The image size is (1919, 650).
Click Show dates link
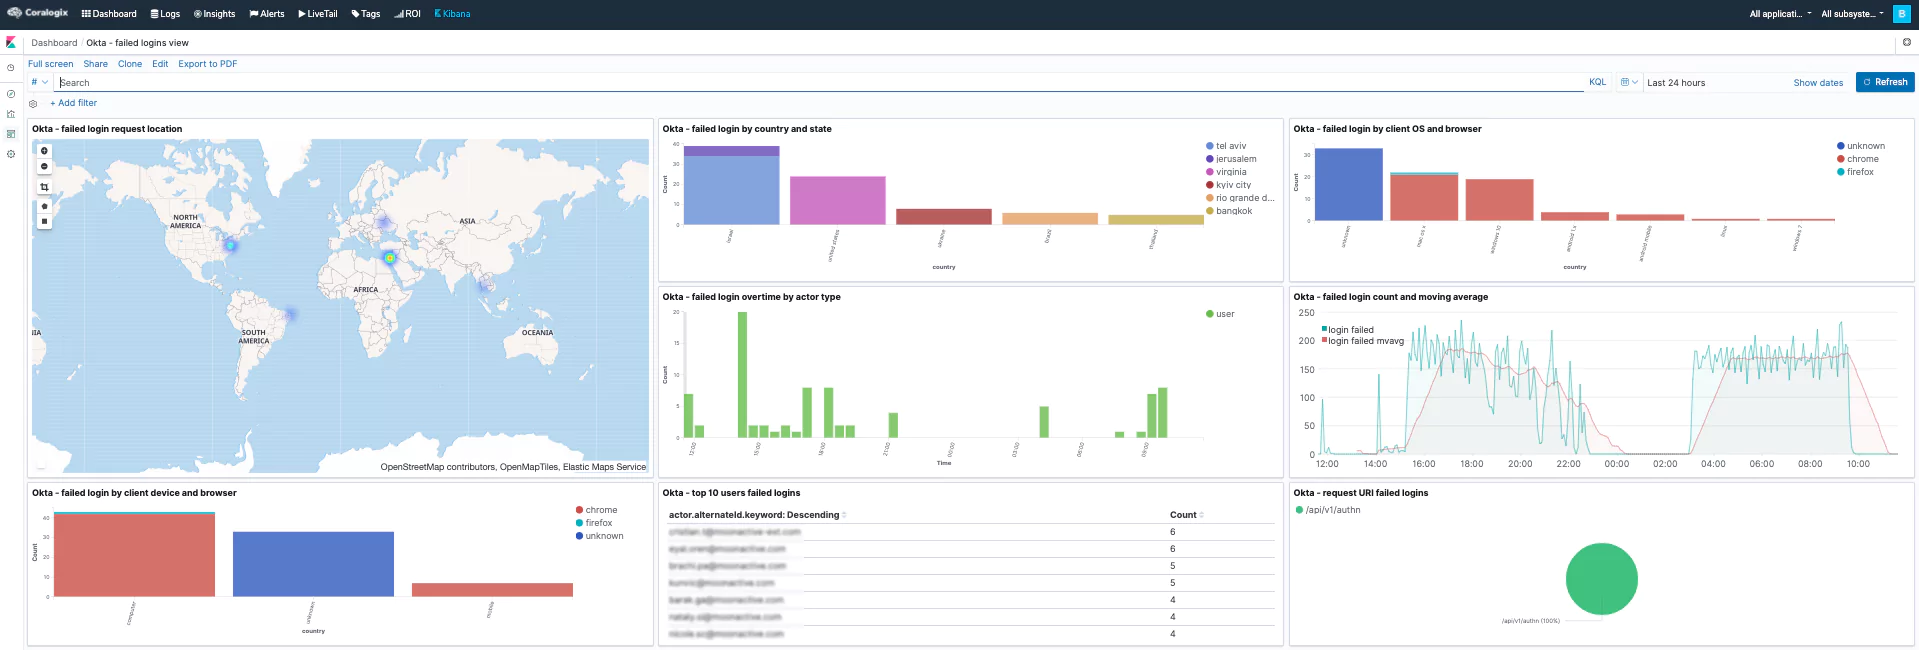pos(1818,83)
